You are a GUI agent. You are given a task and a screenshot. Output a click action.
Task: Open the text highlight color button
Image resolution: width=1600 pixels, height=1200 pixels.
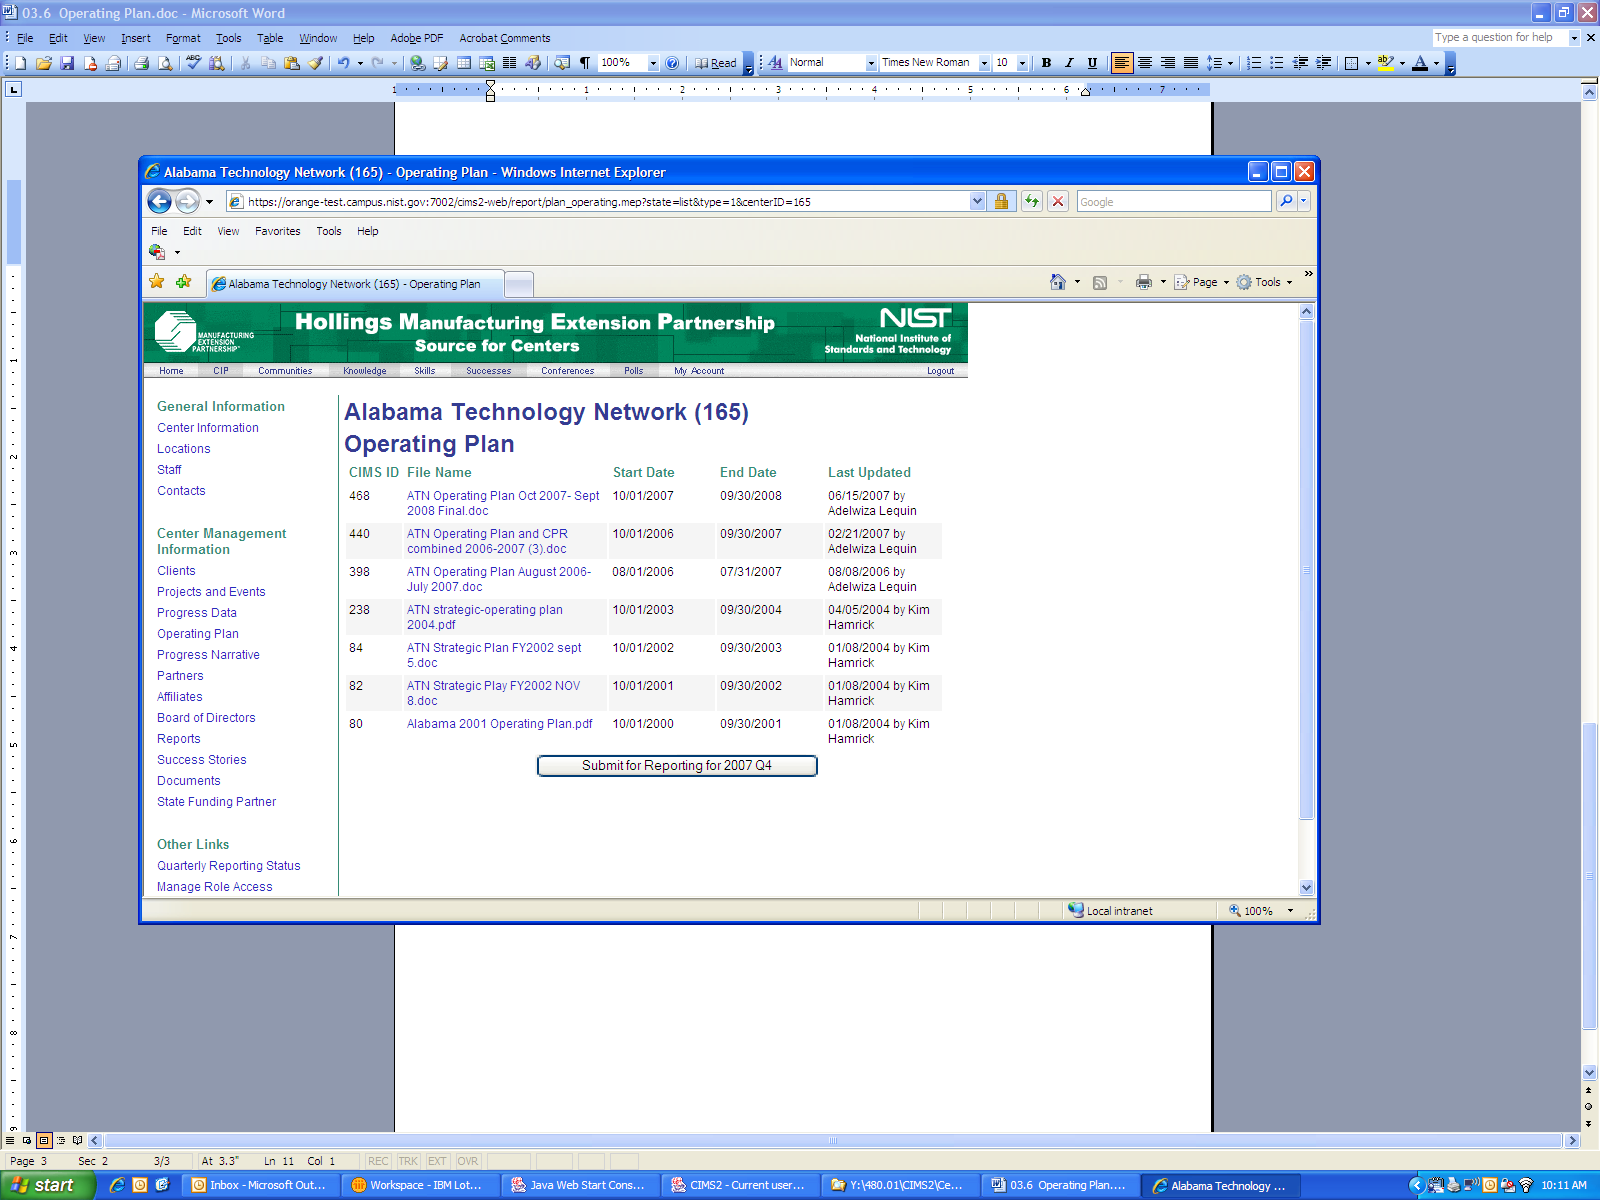(1385, 63)
